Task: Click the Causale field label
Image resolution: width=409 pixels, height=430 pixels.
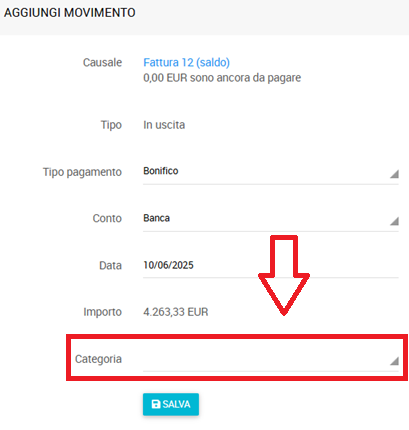Action: (x=102, y=62)
